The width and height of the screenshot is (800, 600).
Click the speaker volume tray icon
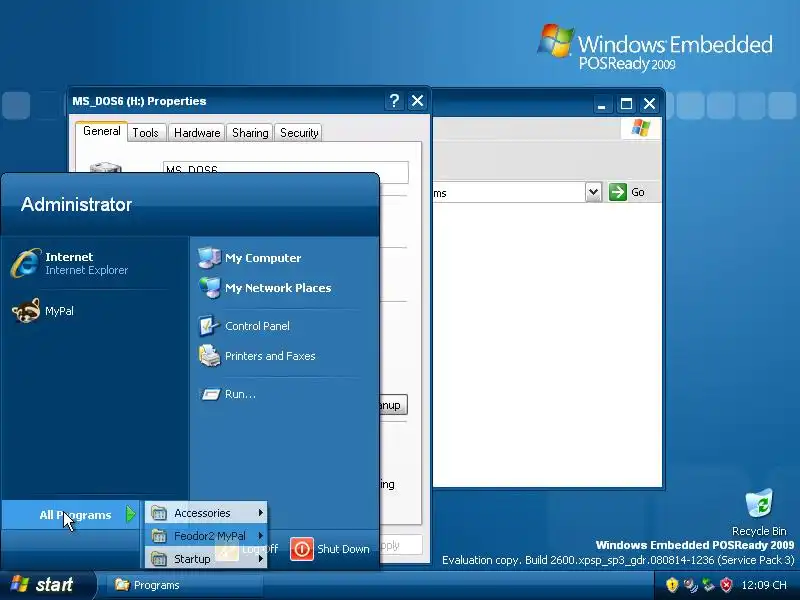pos(690,585)
